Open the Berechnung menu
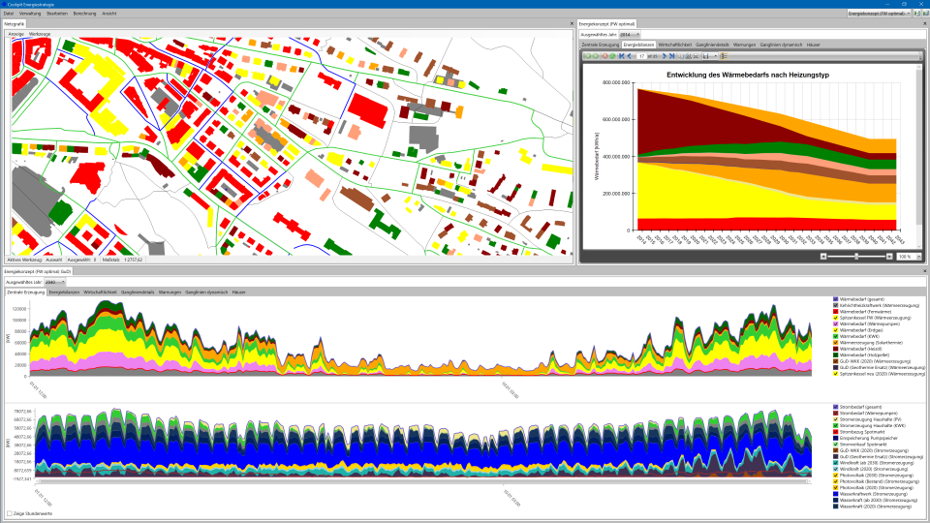The image size is (930, 523). tap(85, 13)
